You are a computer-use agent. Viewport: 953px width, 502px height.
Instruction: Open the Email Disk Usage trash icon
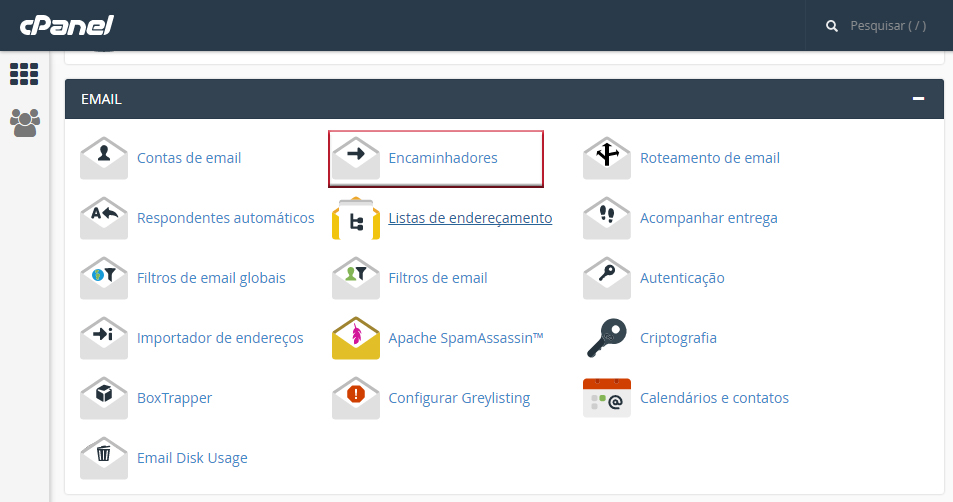(104, 458)
